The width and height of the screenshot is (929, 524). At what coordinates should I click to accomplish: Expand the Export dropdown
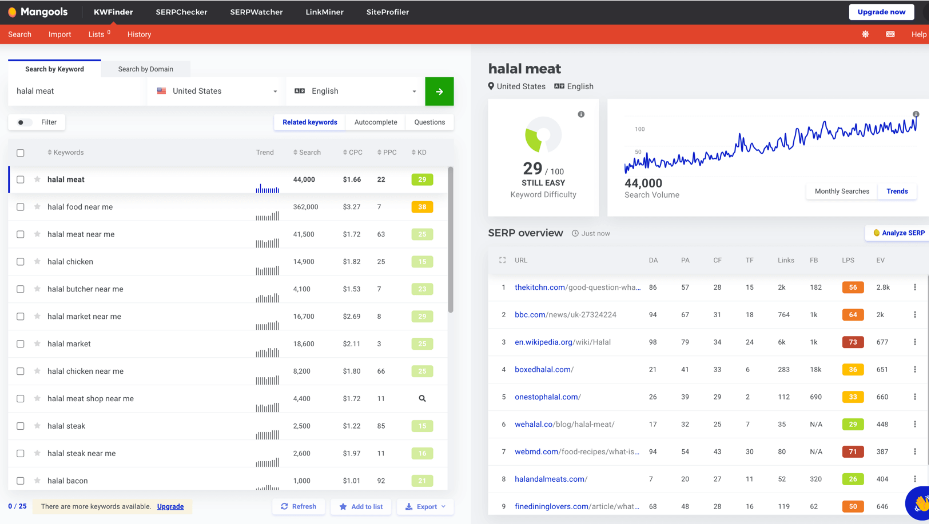425,506
